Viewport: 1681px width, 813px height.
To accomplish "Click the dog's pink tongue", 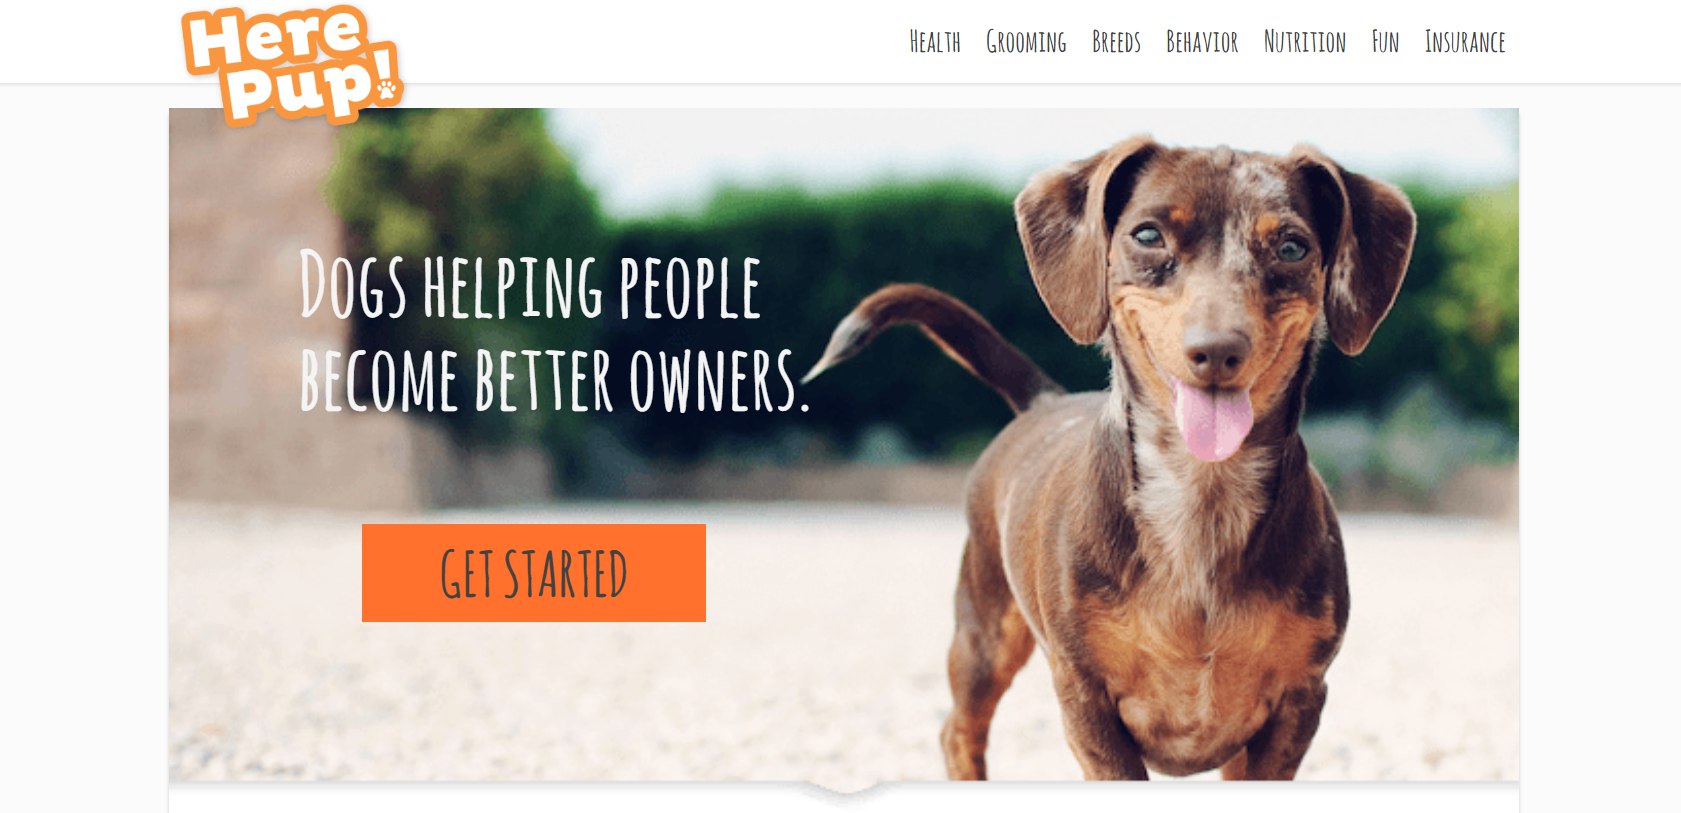I will (1213, 420).
